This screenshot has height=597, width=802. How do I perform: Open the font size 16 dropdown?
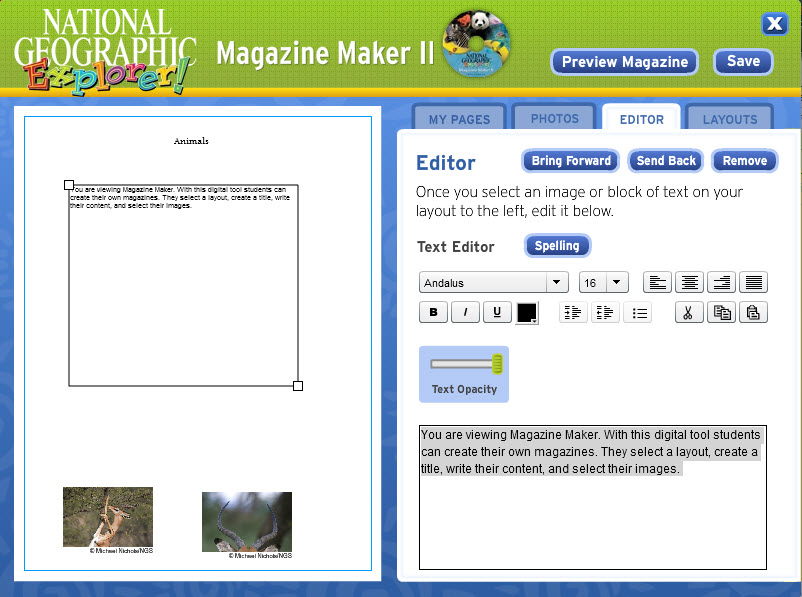tap(604, 282)
